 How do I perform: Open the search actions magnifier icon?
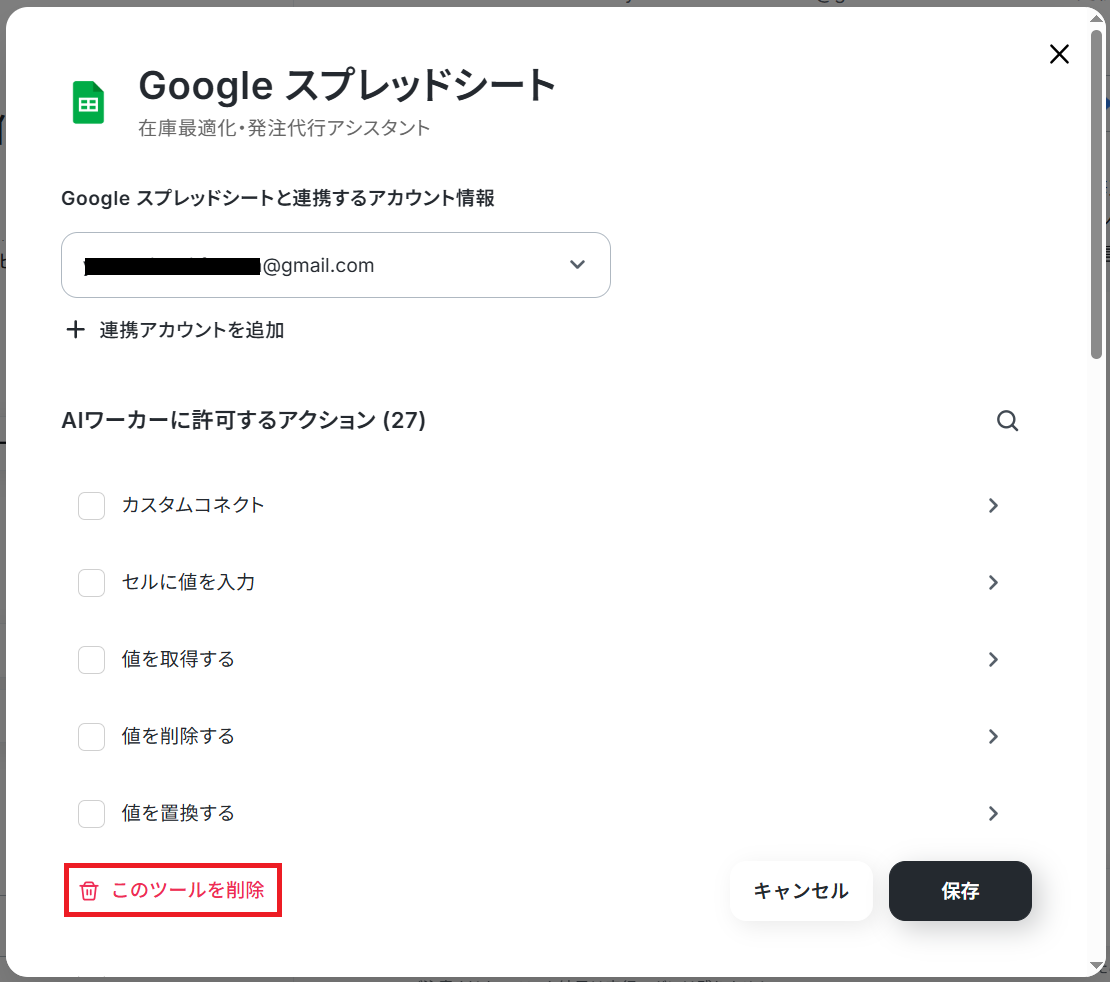click(1007, 421)
